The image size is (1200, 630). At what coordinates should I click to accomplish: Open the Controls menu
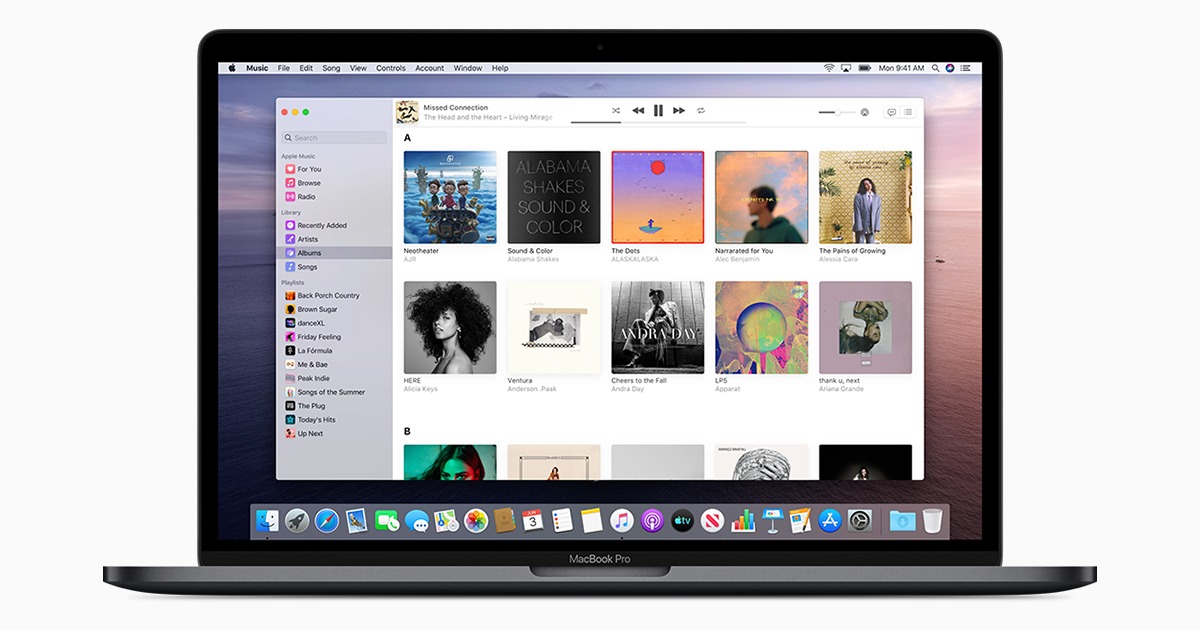(x=391, y=68)
